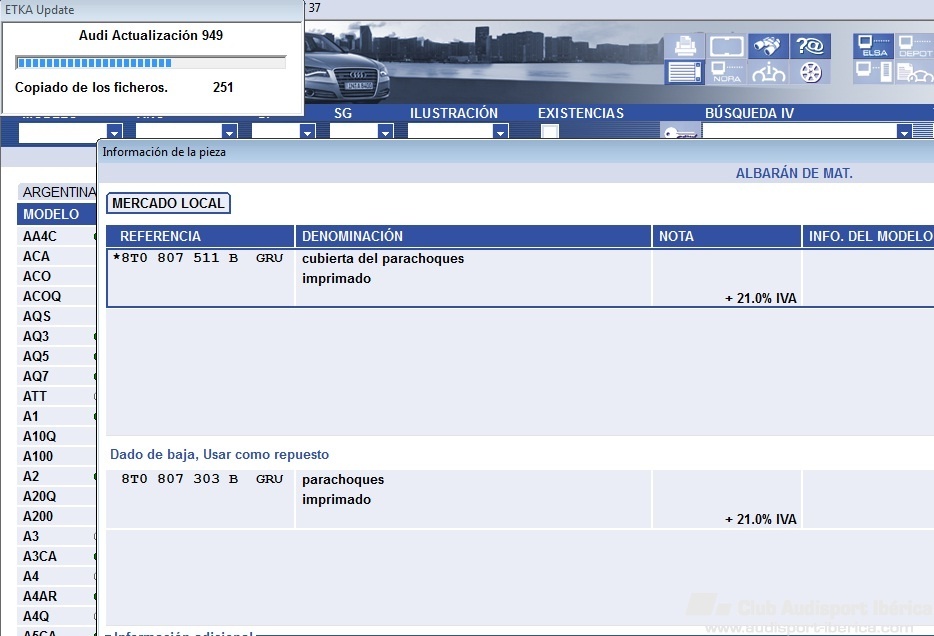Select model A20Q
This screenshot has height=636, width=934.
(x=57, y=496)
